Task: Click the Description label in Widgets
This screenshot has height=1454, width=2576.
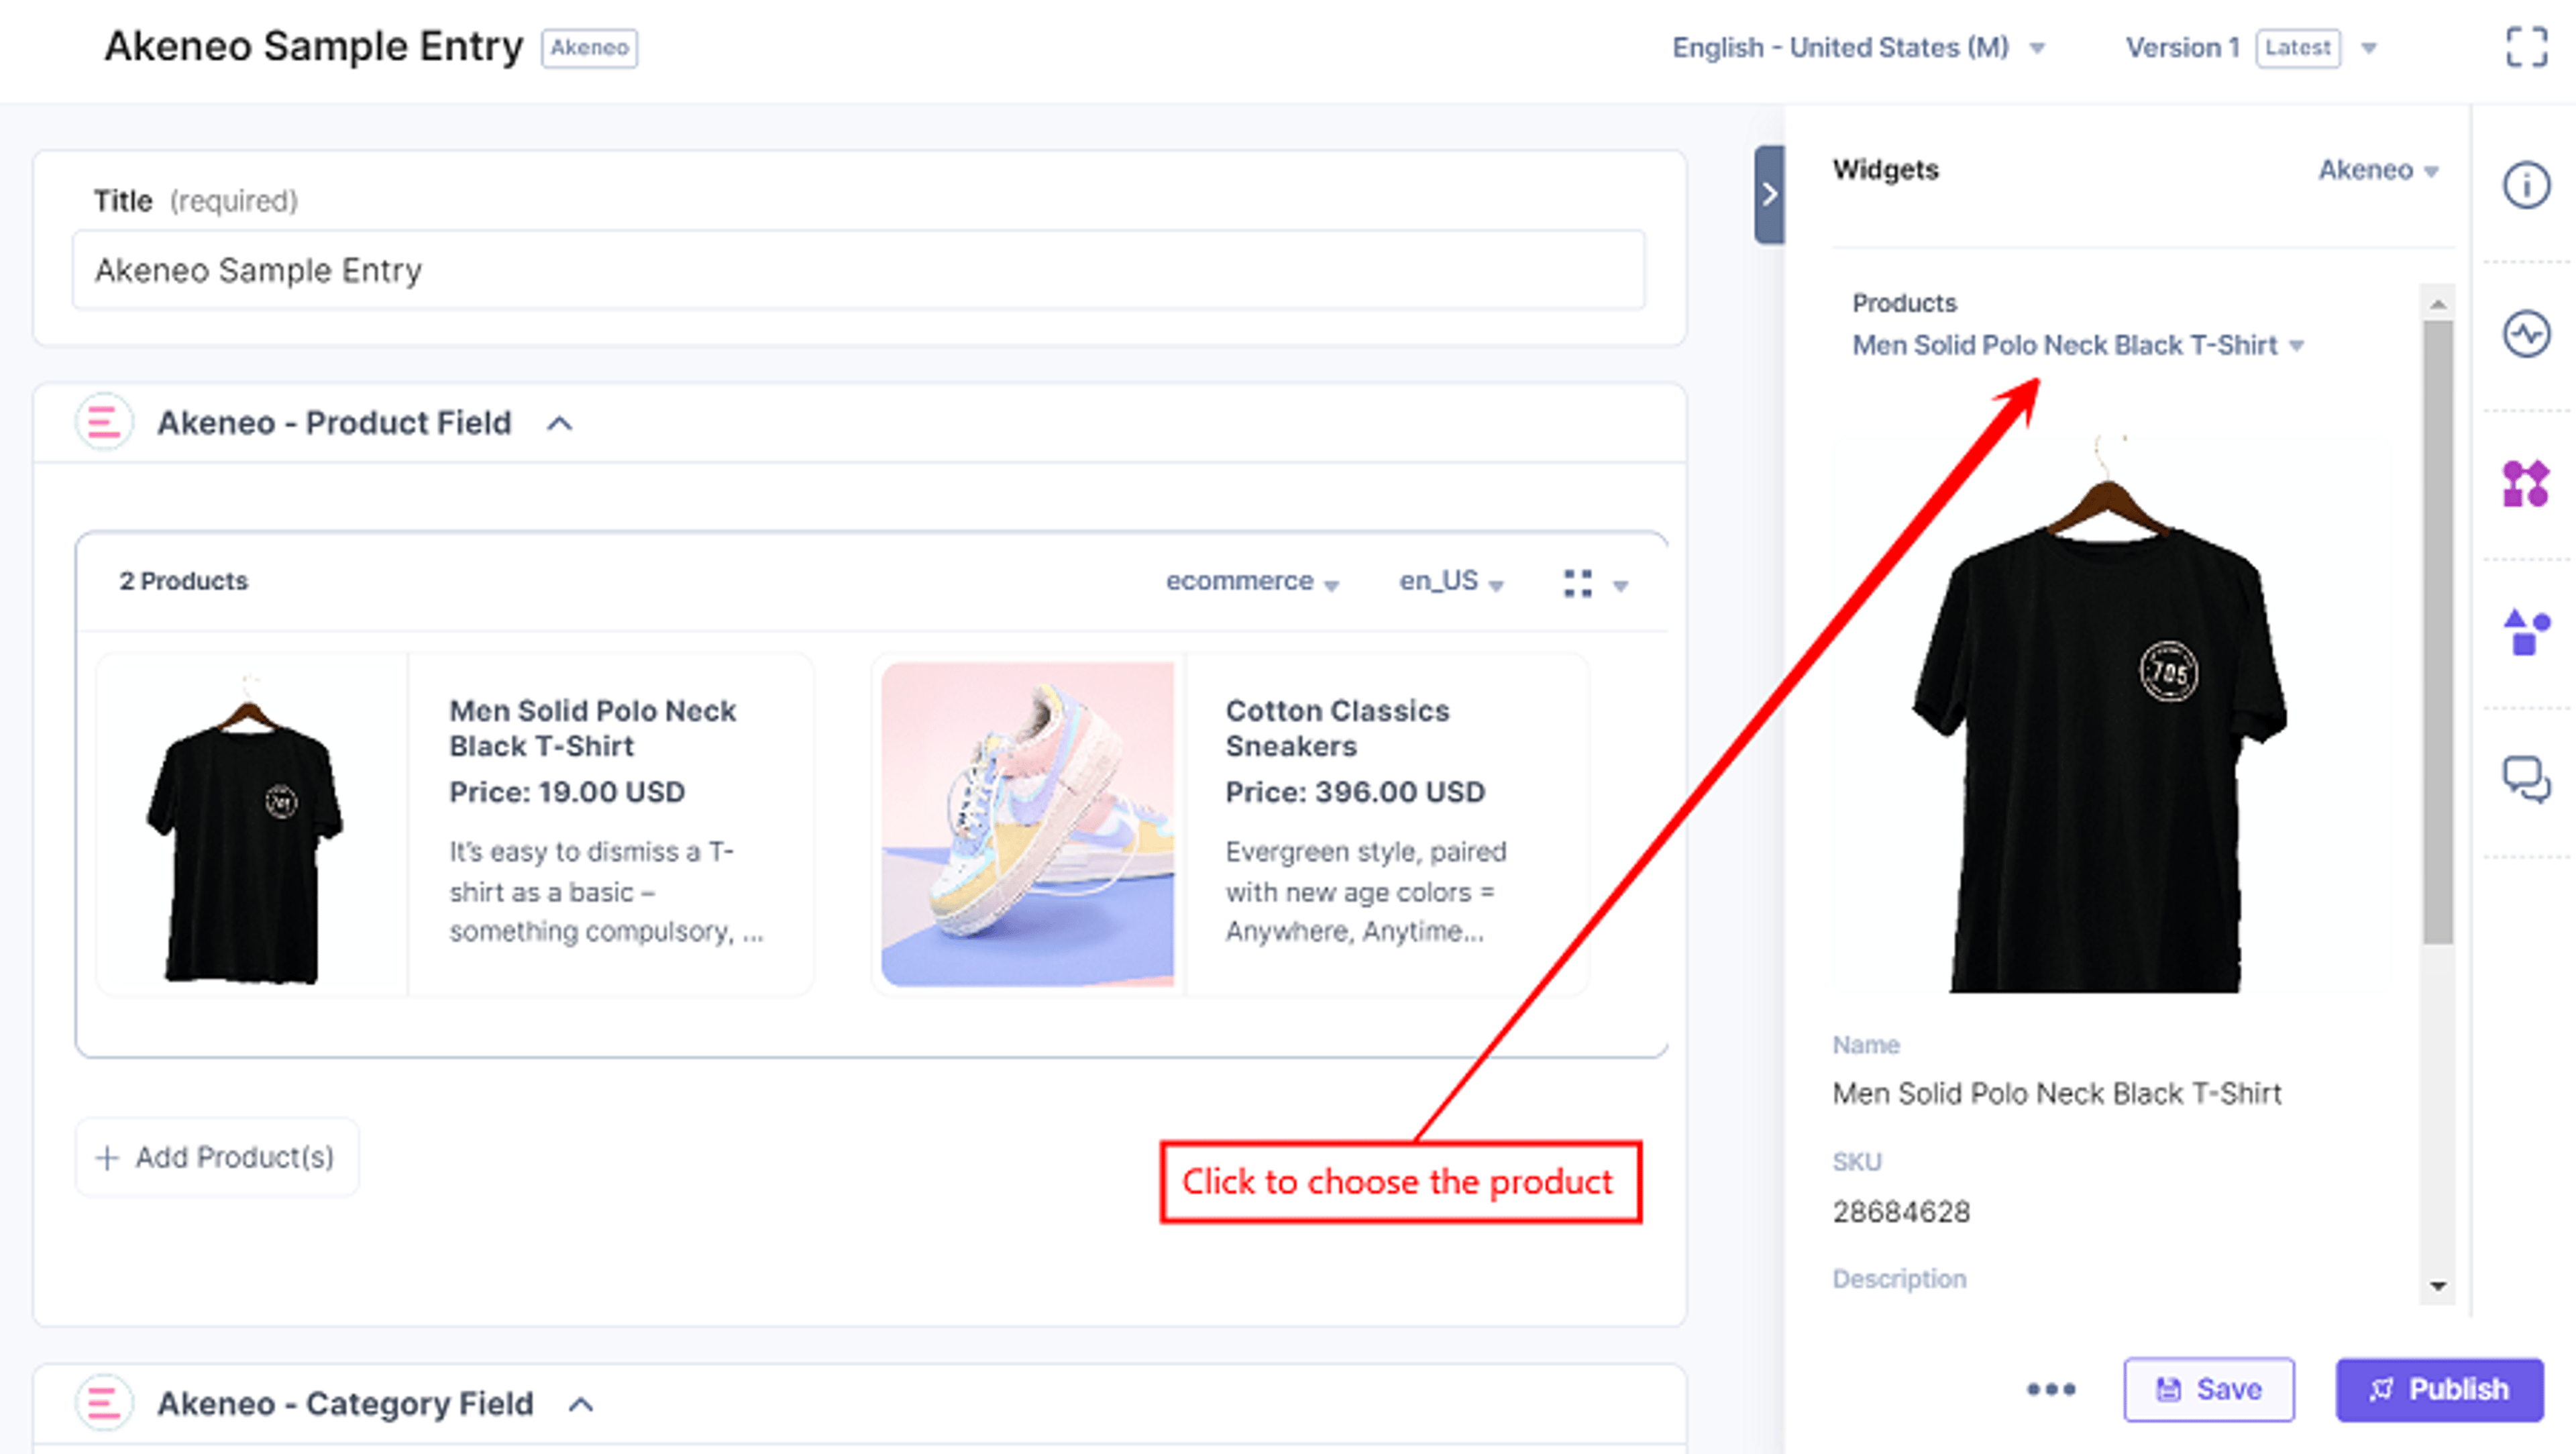Action: (1899, 1279)
